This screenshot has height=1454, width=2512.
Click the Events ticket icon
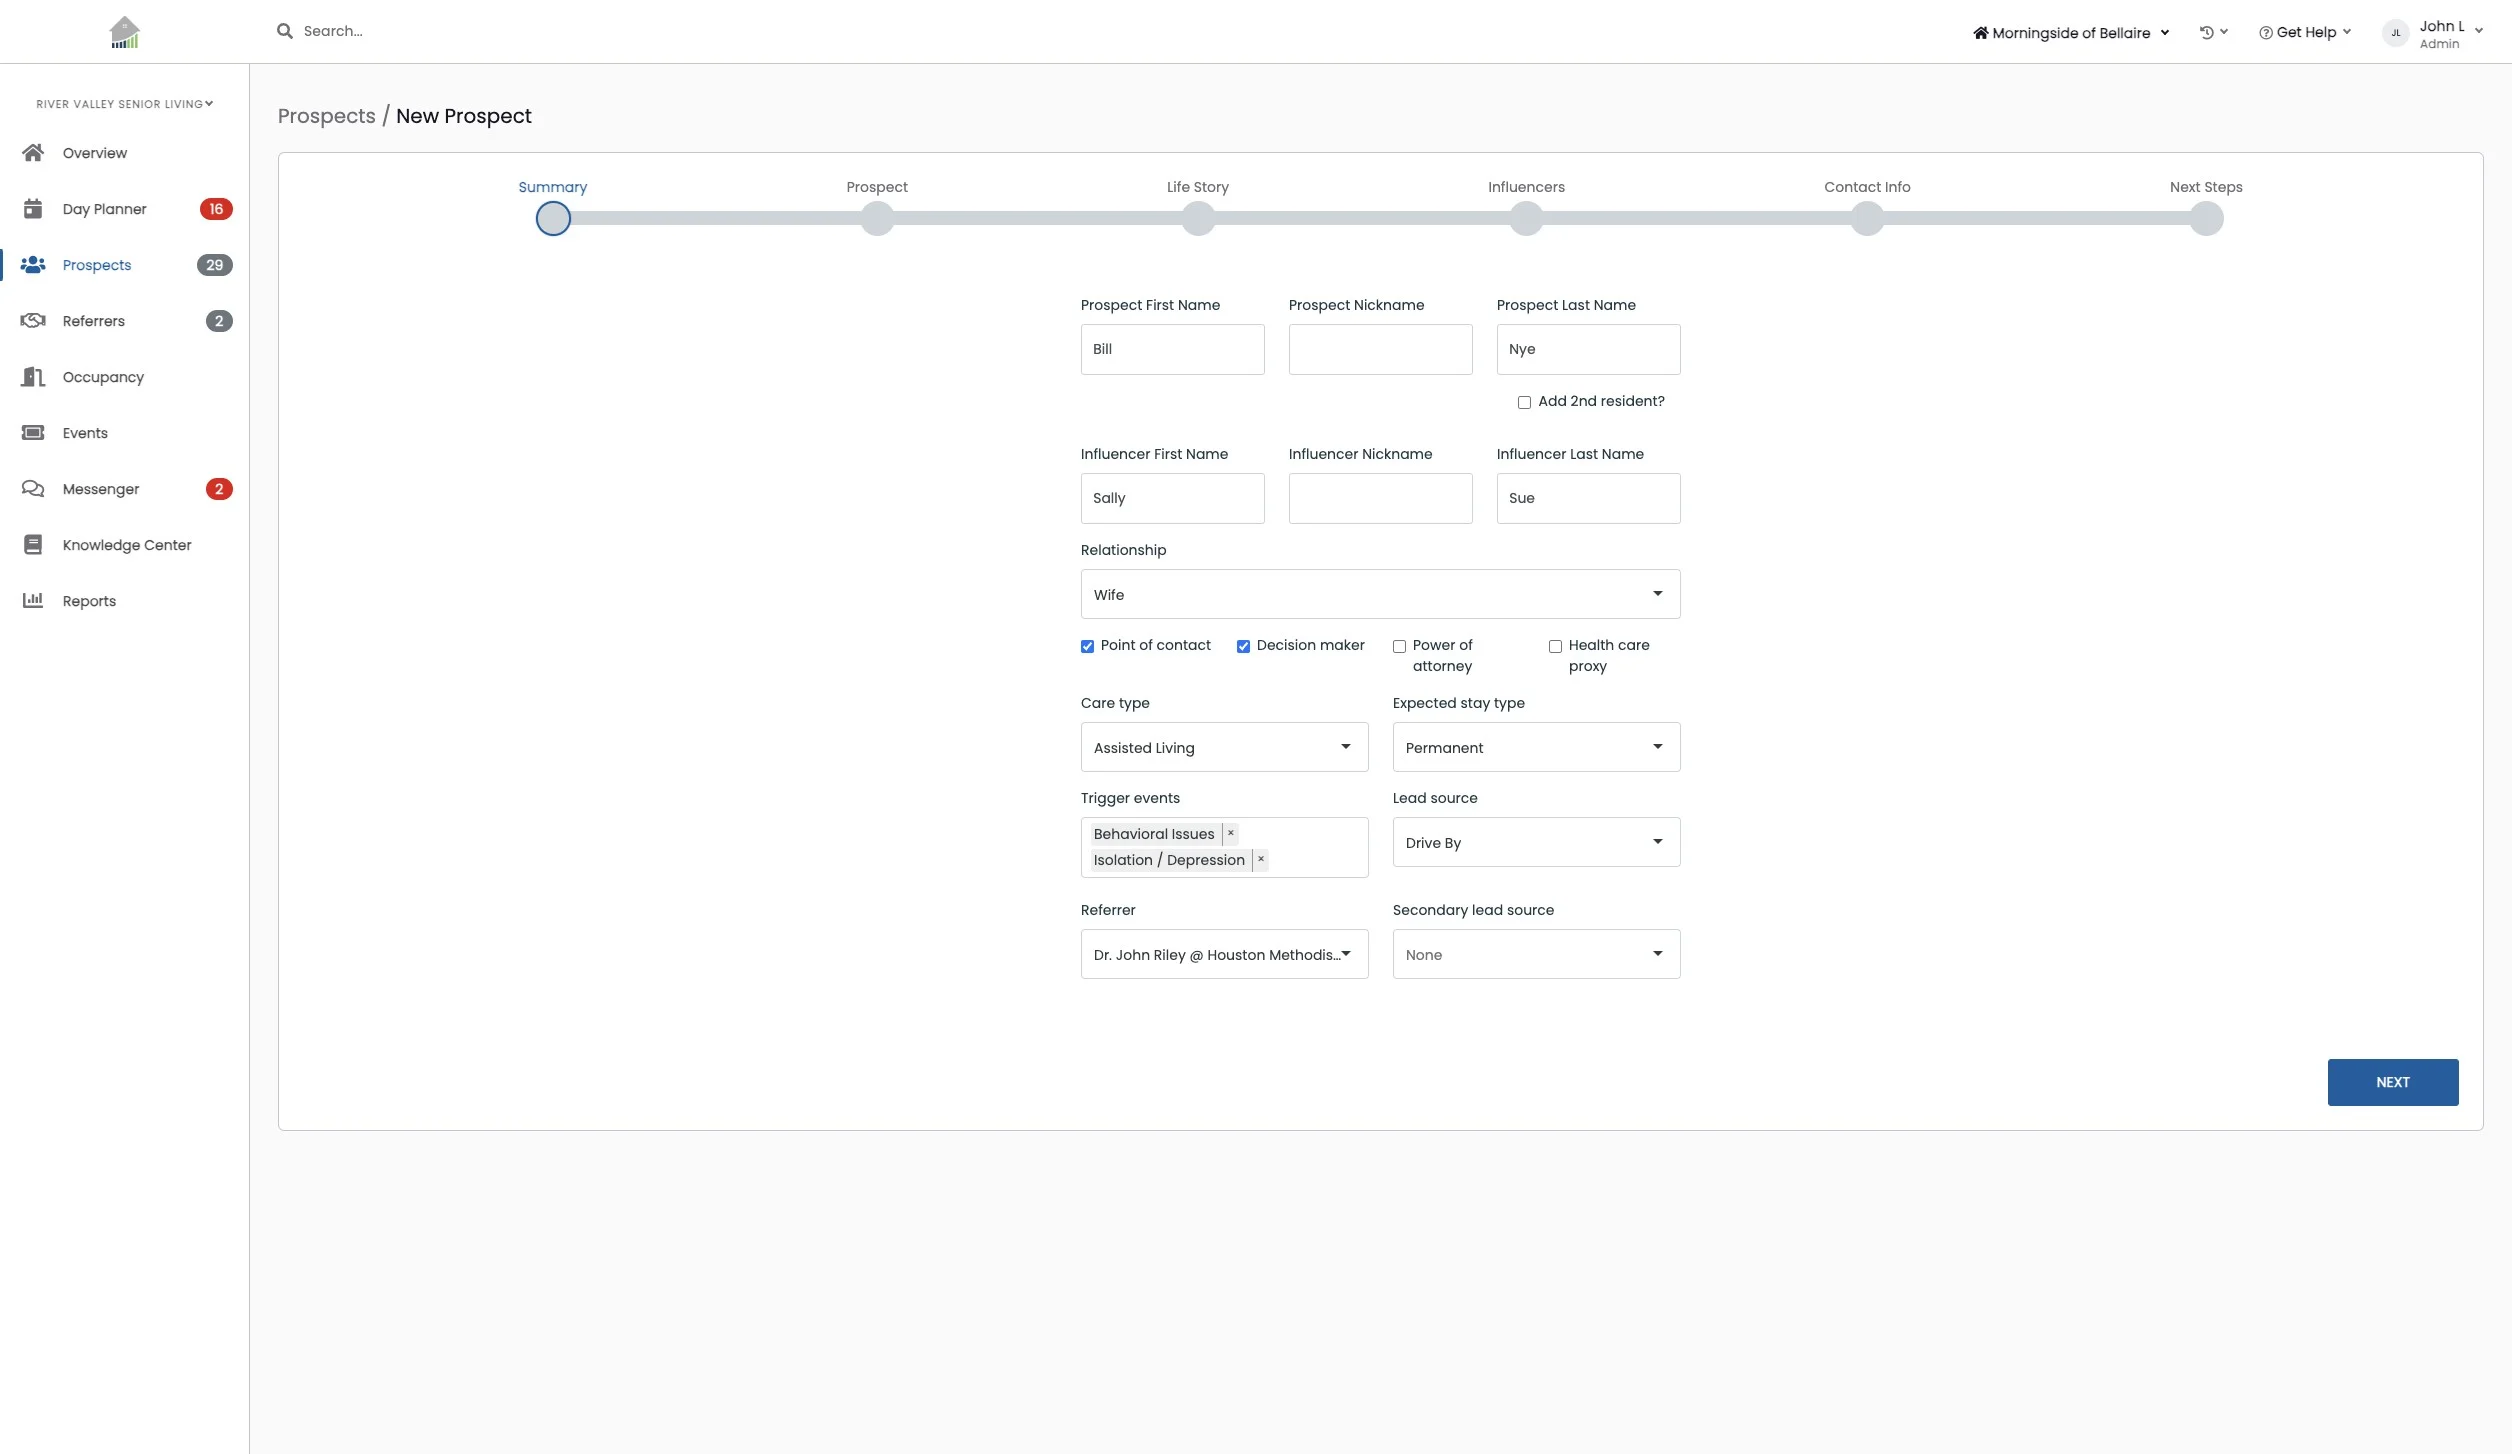(33, 433)
